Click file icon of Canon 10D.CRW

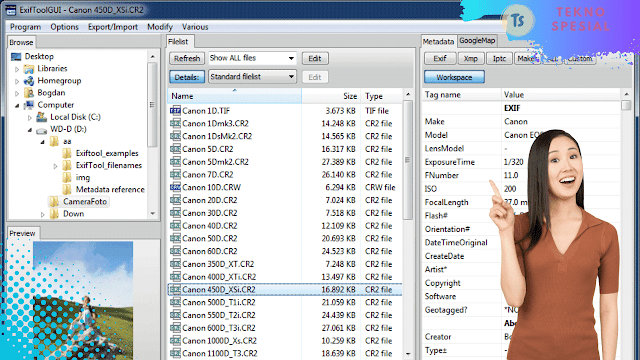tap(175, 187)
